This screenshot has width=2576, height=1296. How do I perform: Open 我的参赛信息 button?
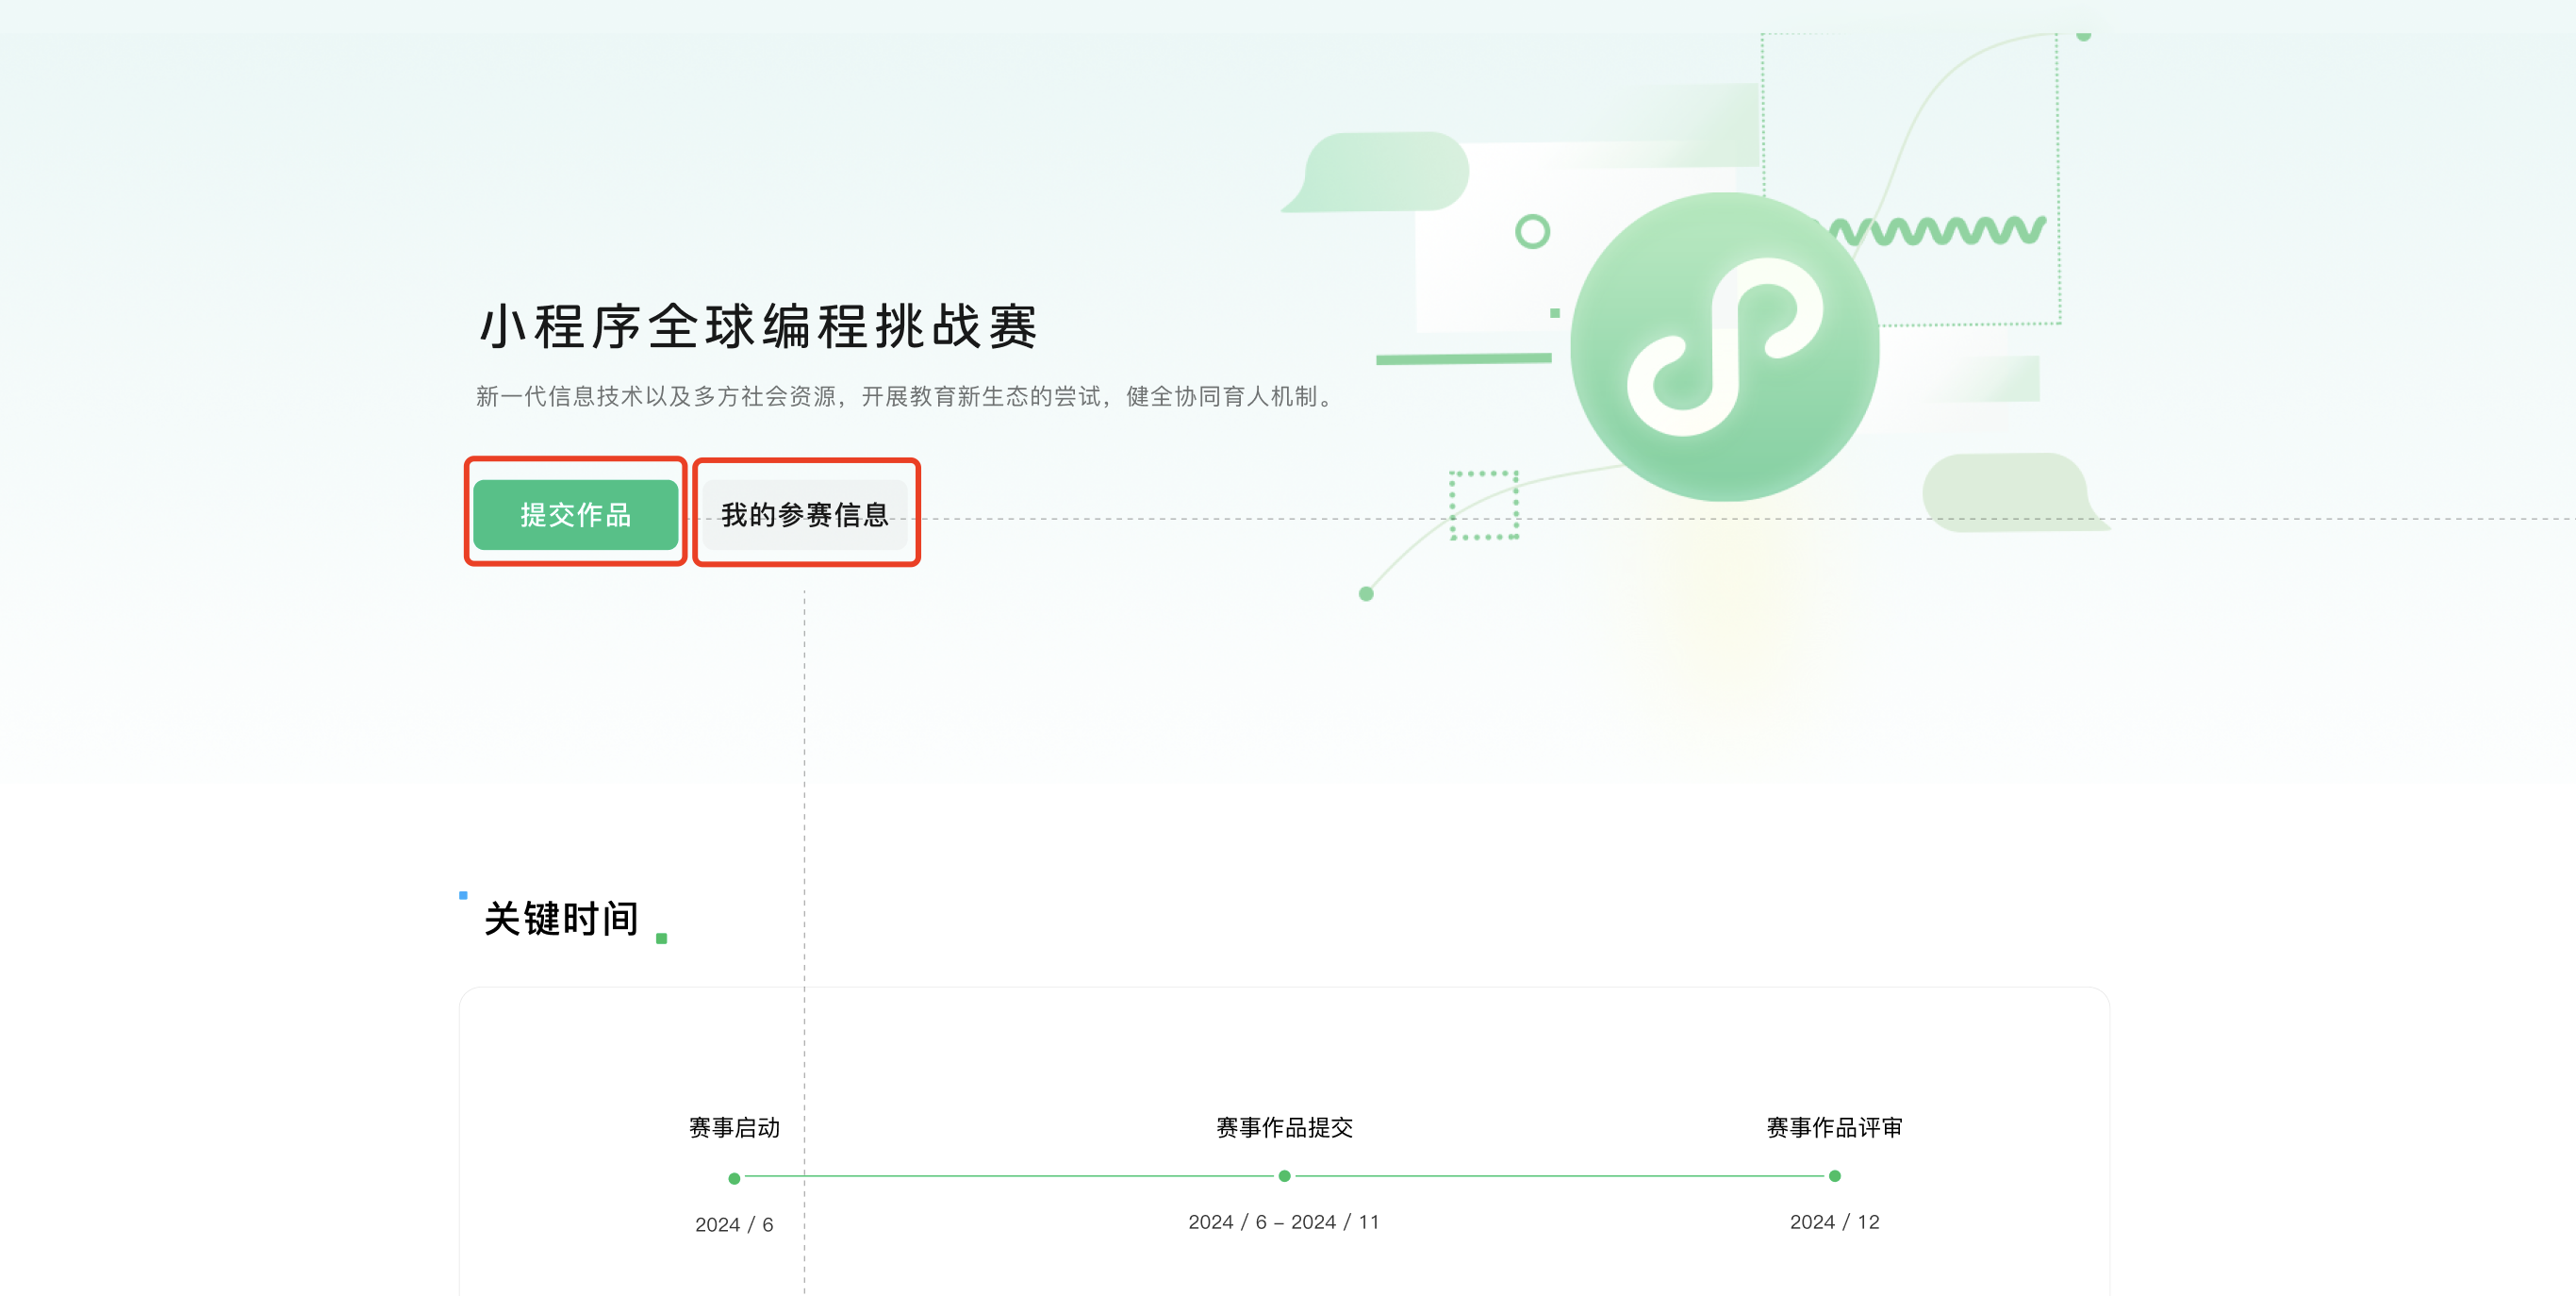(x=805, y=515)
